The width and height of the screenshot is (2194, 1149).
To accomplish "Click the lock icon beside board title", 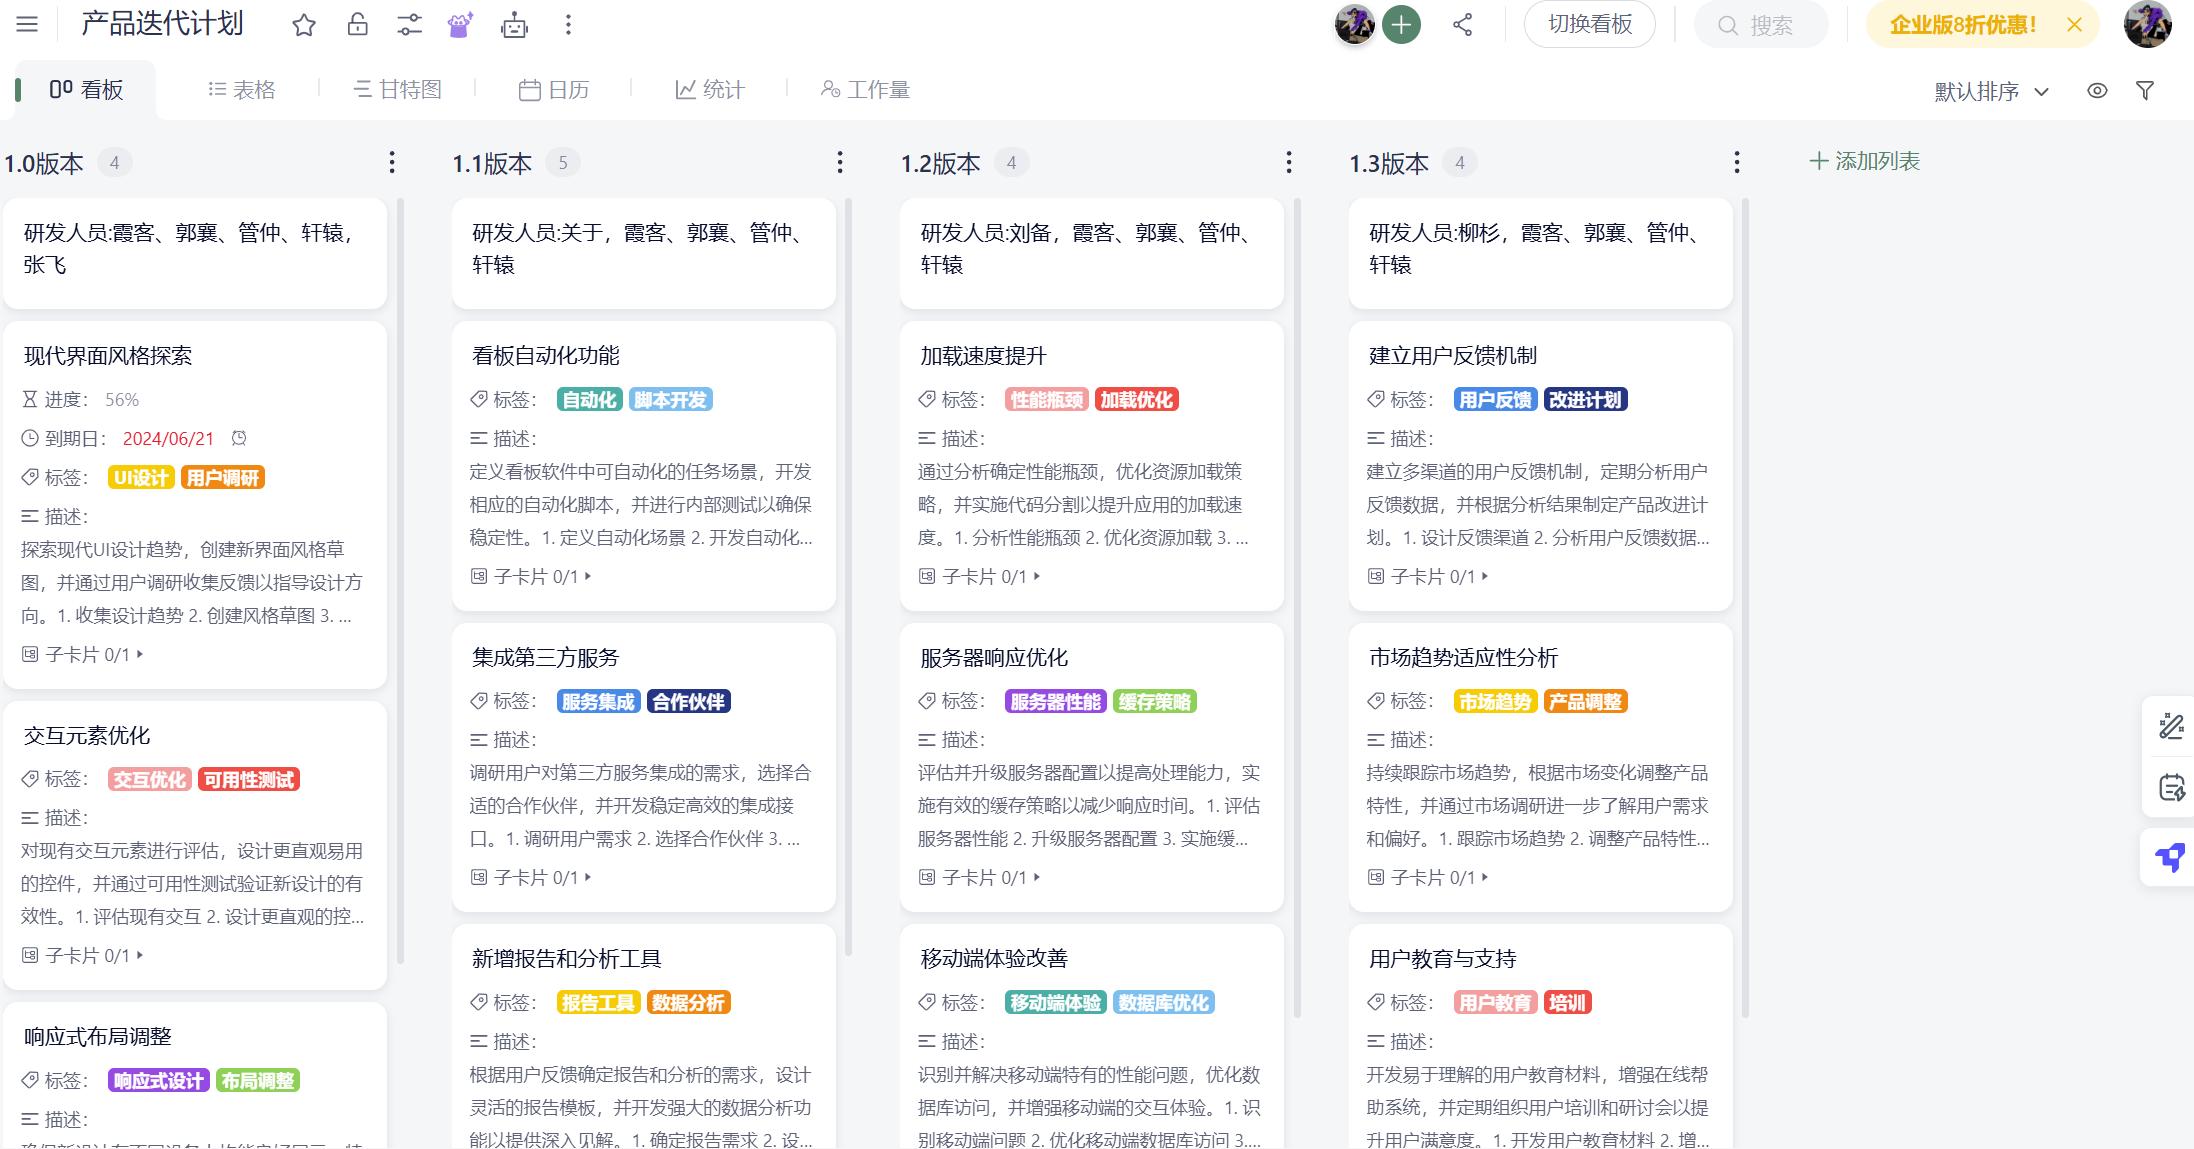I will click(357, 25).
